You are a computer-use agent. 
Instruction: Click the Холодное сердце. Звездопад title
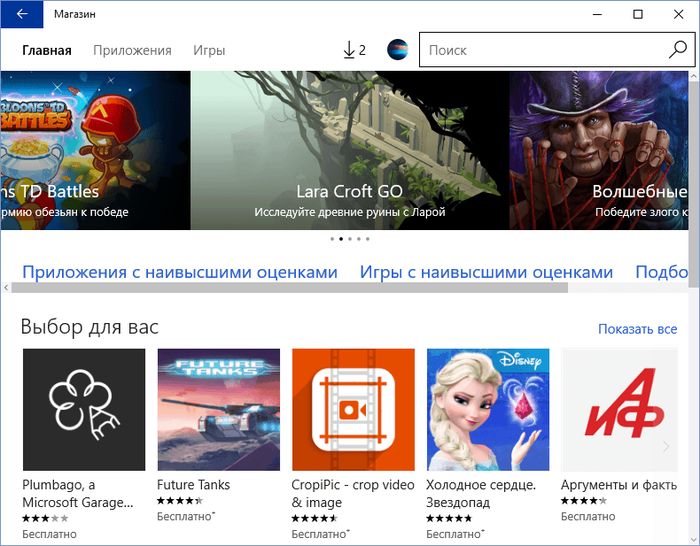tap(481, 494)
